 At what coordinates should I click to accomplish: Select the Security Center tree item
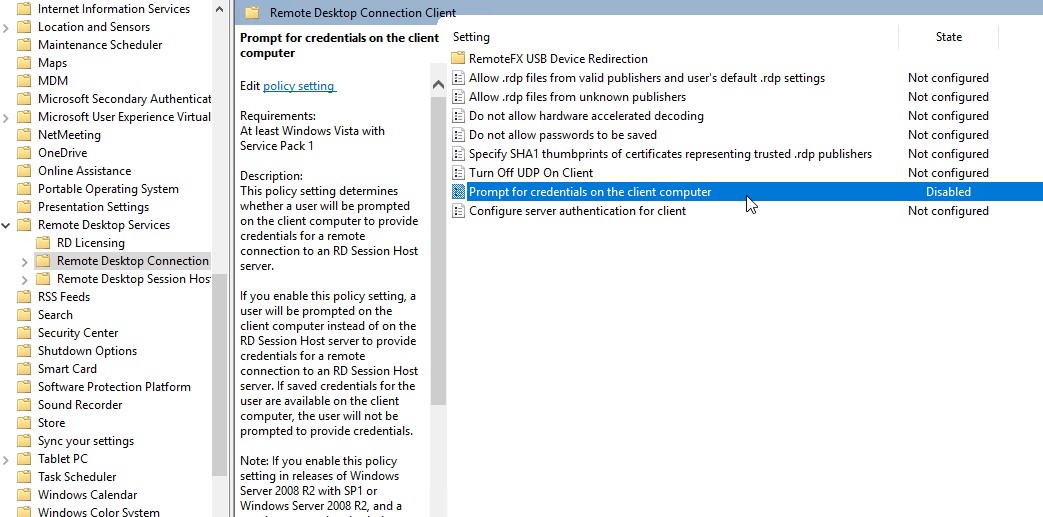point(78,333)
